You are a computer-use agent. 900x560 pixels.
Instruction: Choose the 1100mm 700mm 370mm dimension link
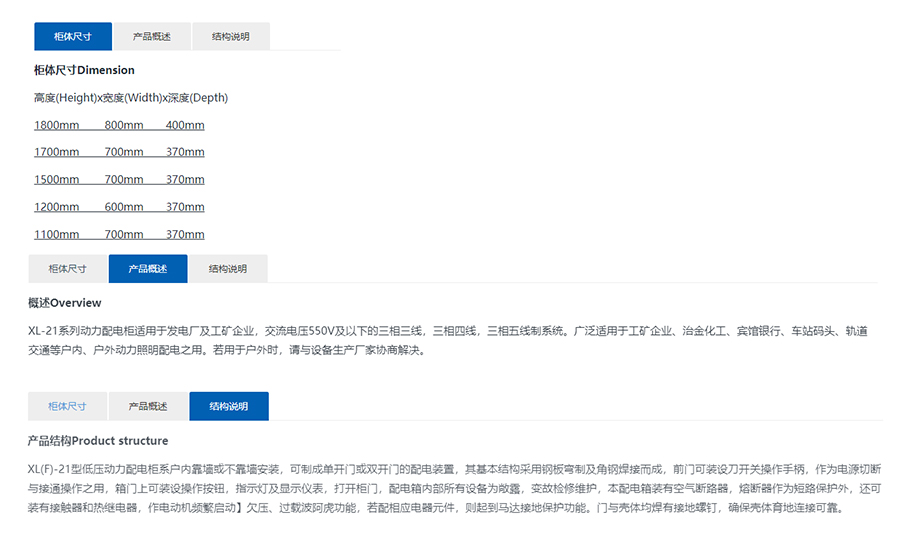(x=119, y=235)
